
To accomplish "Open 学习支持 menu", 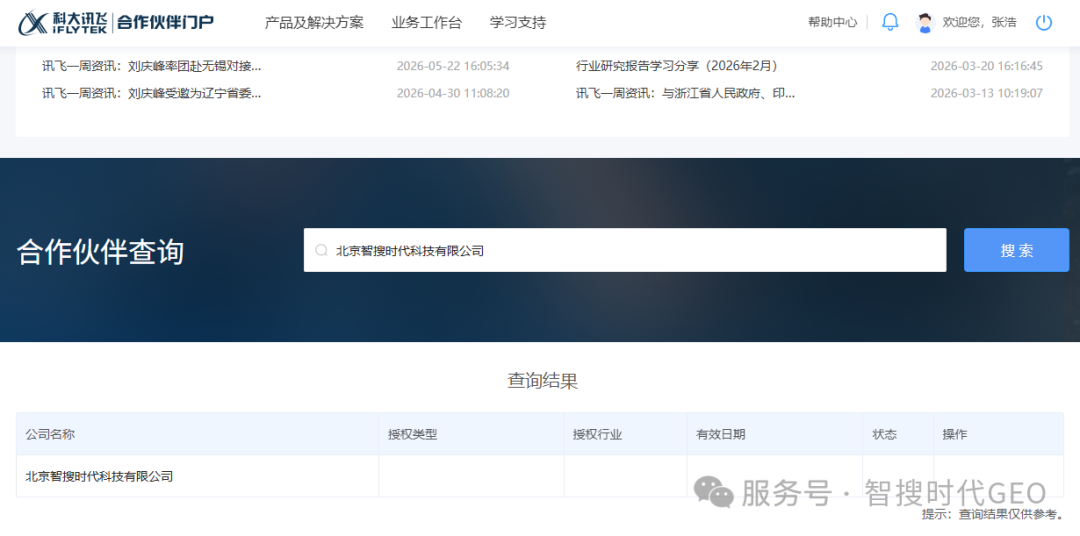I will (518, 23).
